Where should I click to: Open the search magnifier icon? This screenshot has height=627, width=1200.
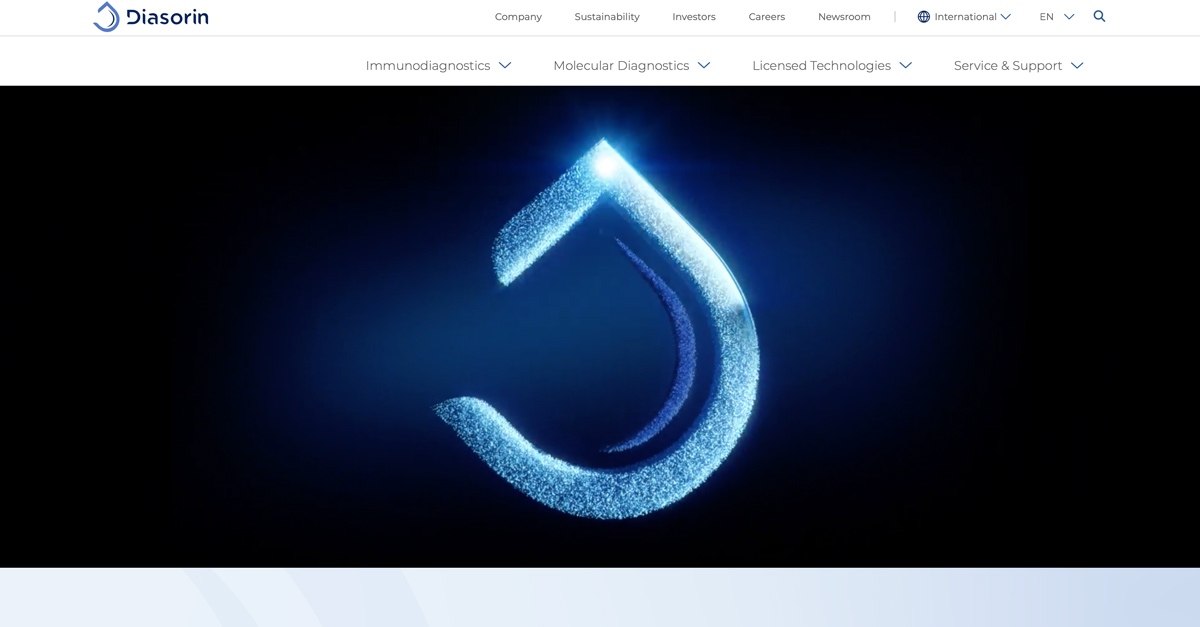pyautogui.click(x=1099, y=16)
